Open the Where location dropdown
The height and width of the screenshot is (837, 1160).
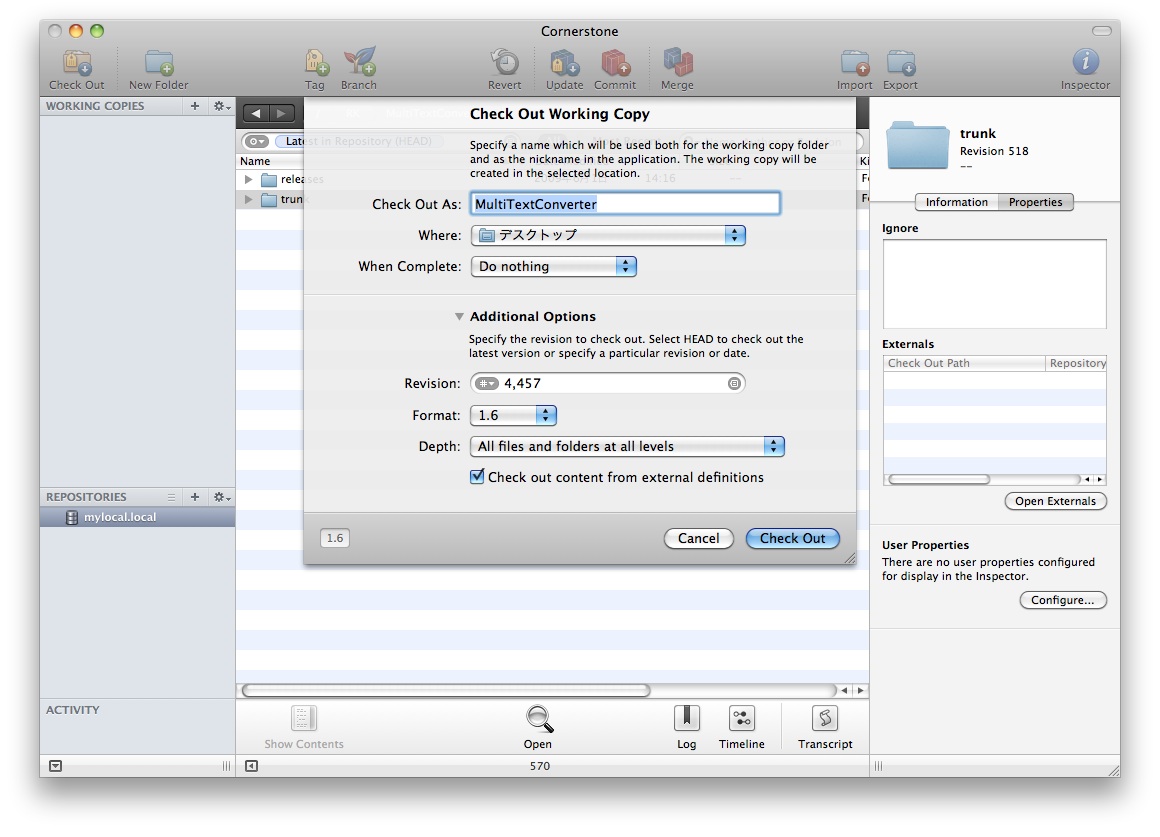[x=607, y=235]
